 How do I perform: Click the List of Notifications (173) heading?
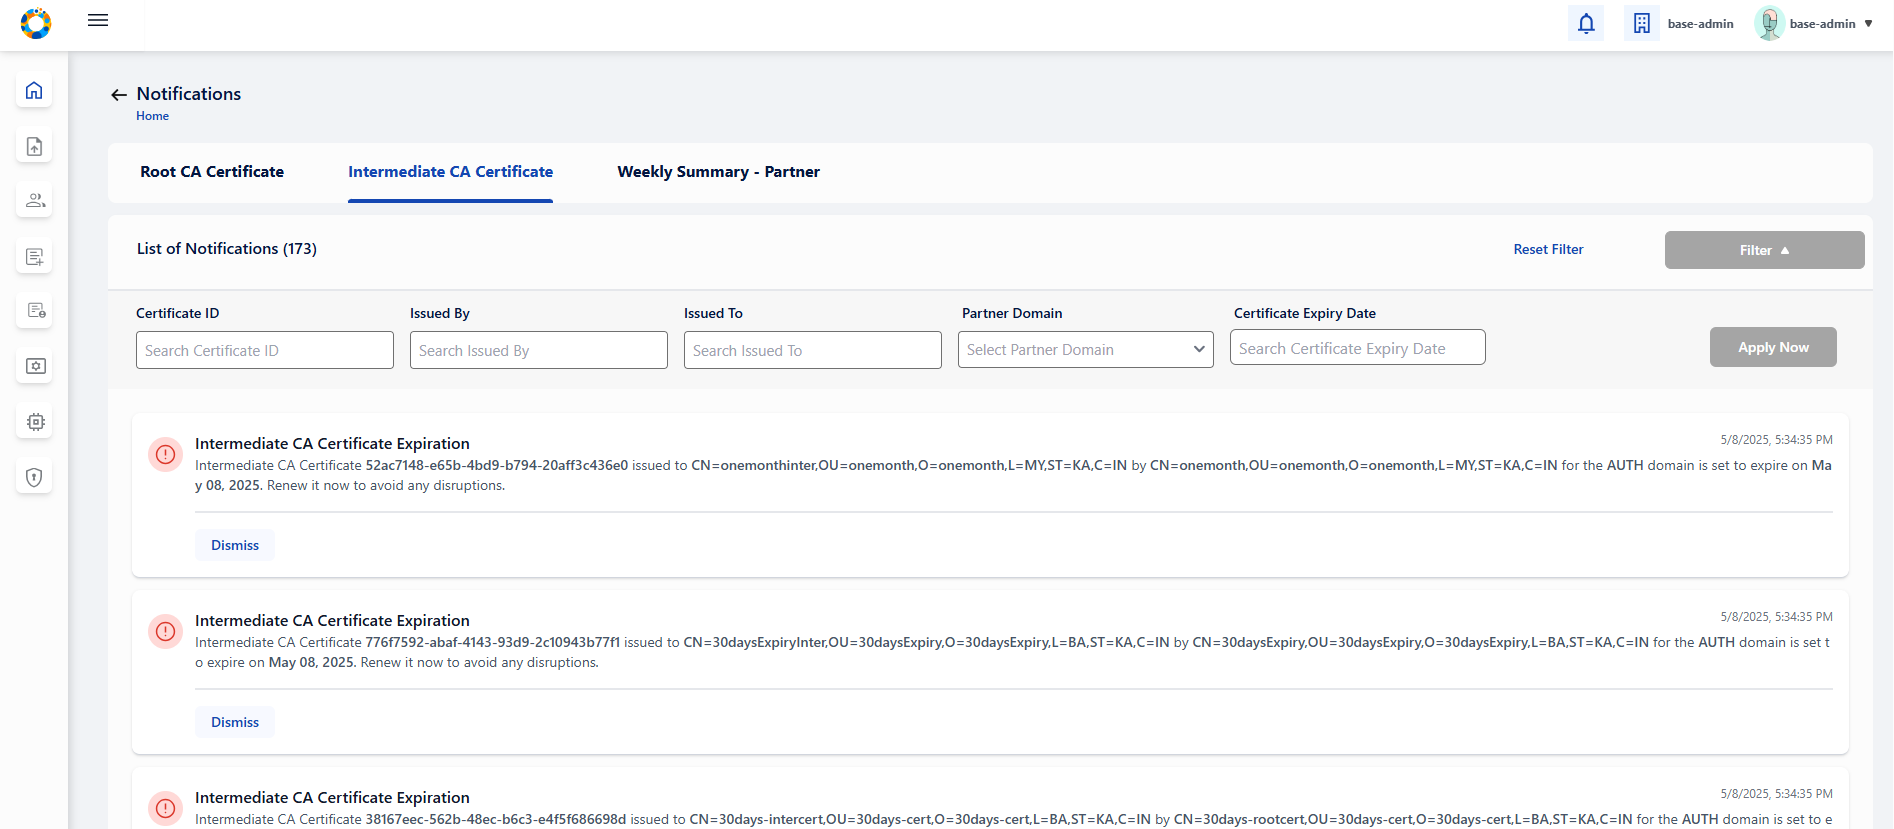click(x=227, y=249)
